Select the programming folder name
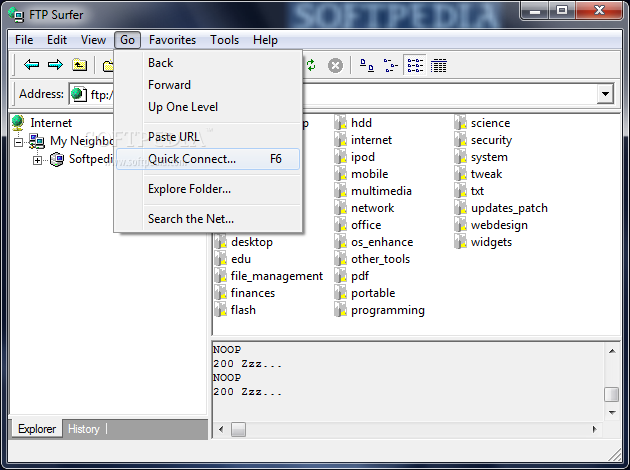The width and height of the screenshot is (630, 470). tap(388, 310)
